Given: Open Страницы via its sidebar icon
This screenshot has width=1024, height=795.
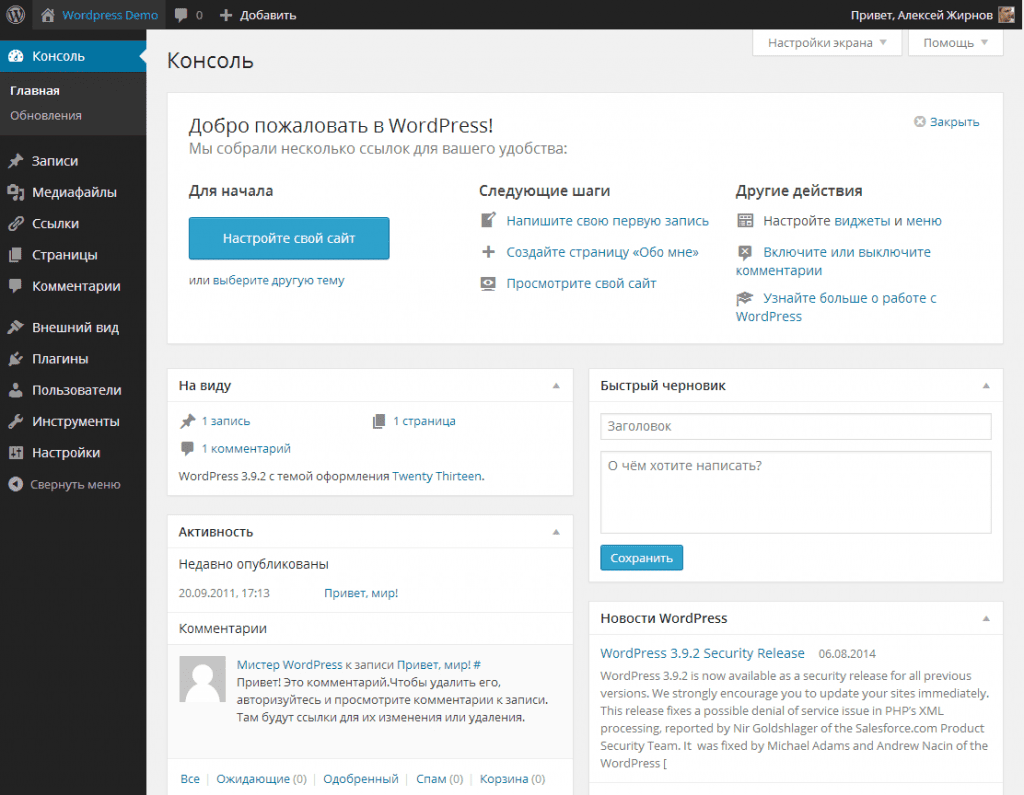Looking at the screenshot, I should (x=15, y=254).
